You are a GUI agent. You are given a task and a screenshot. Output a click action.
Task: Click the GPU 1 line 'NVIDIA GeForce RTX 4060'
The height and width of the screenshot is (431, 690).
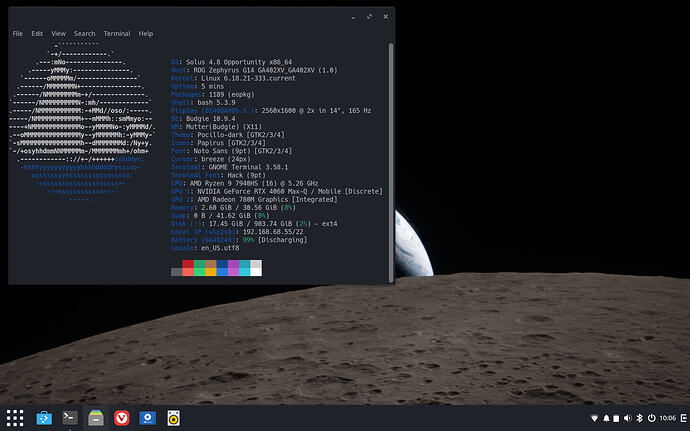click(277, 192)
